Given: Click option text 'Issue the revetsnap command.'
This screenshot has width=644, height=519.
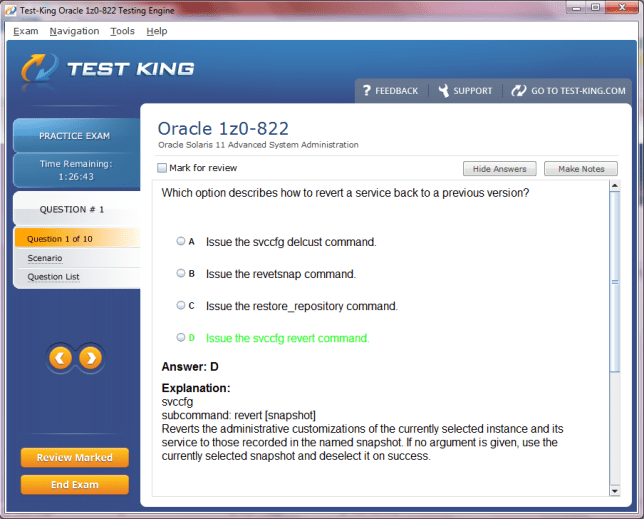Looking at the screenshot, I should point(281,274).
